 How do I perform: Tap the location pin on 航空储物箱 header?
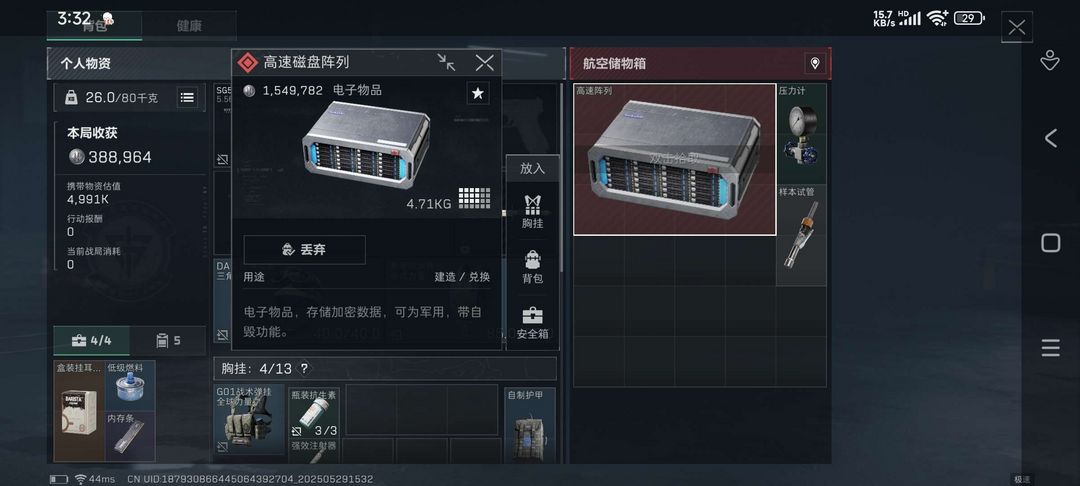click(815, 64)
